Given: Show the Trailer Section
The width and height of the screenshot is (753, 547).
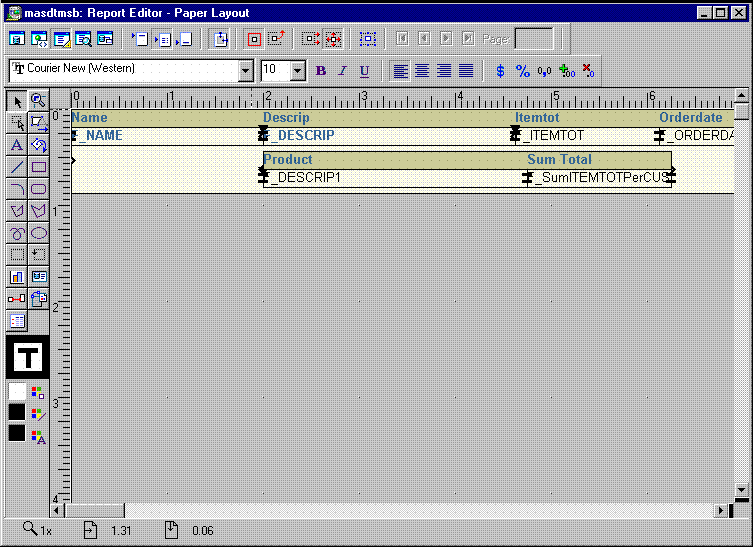Looking at the screenshot, I should 184,39.
